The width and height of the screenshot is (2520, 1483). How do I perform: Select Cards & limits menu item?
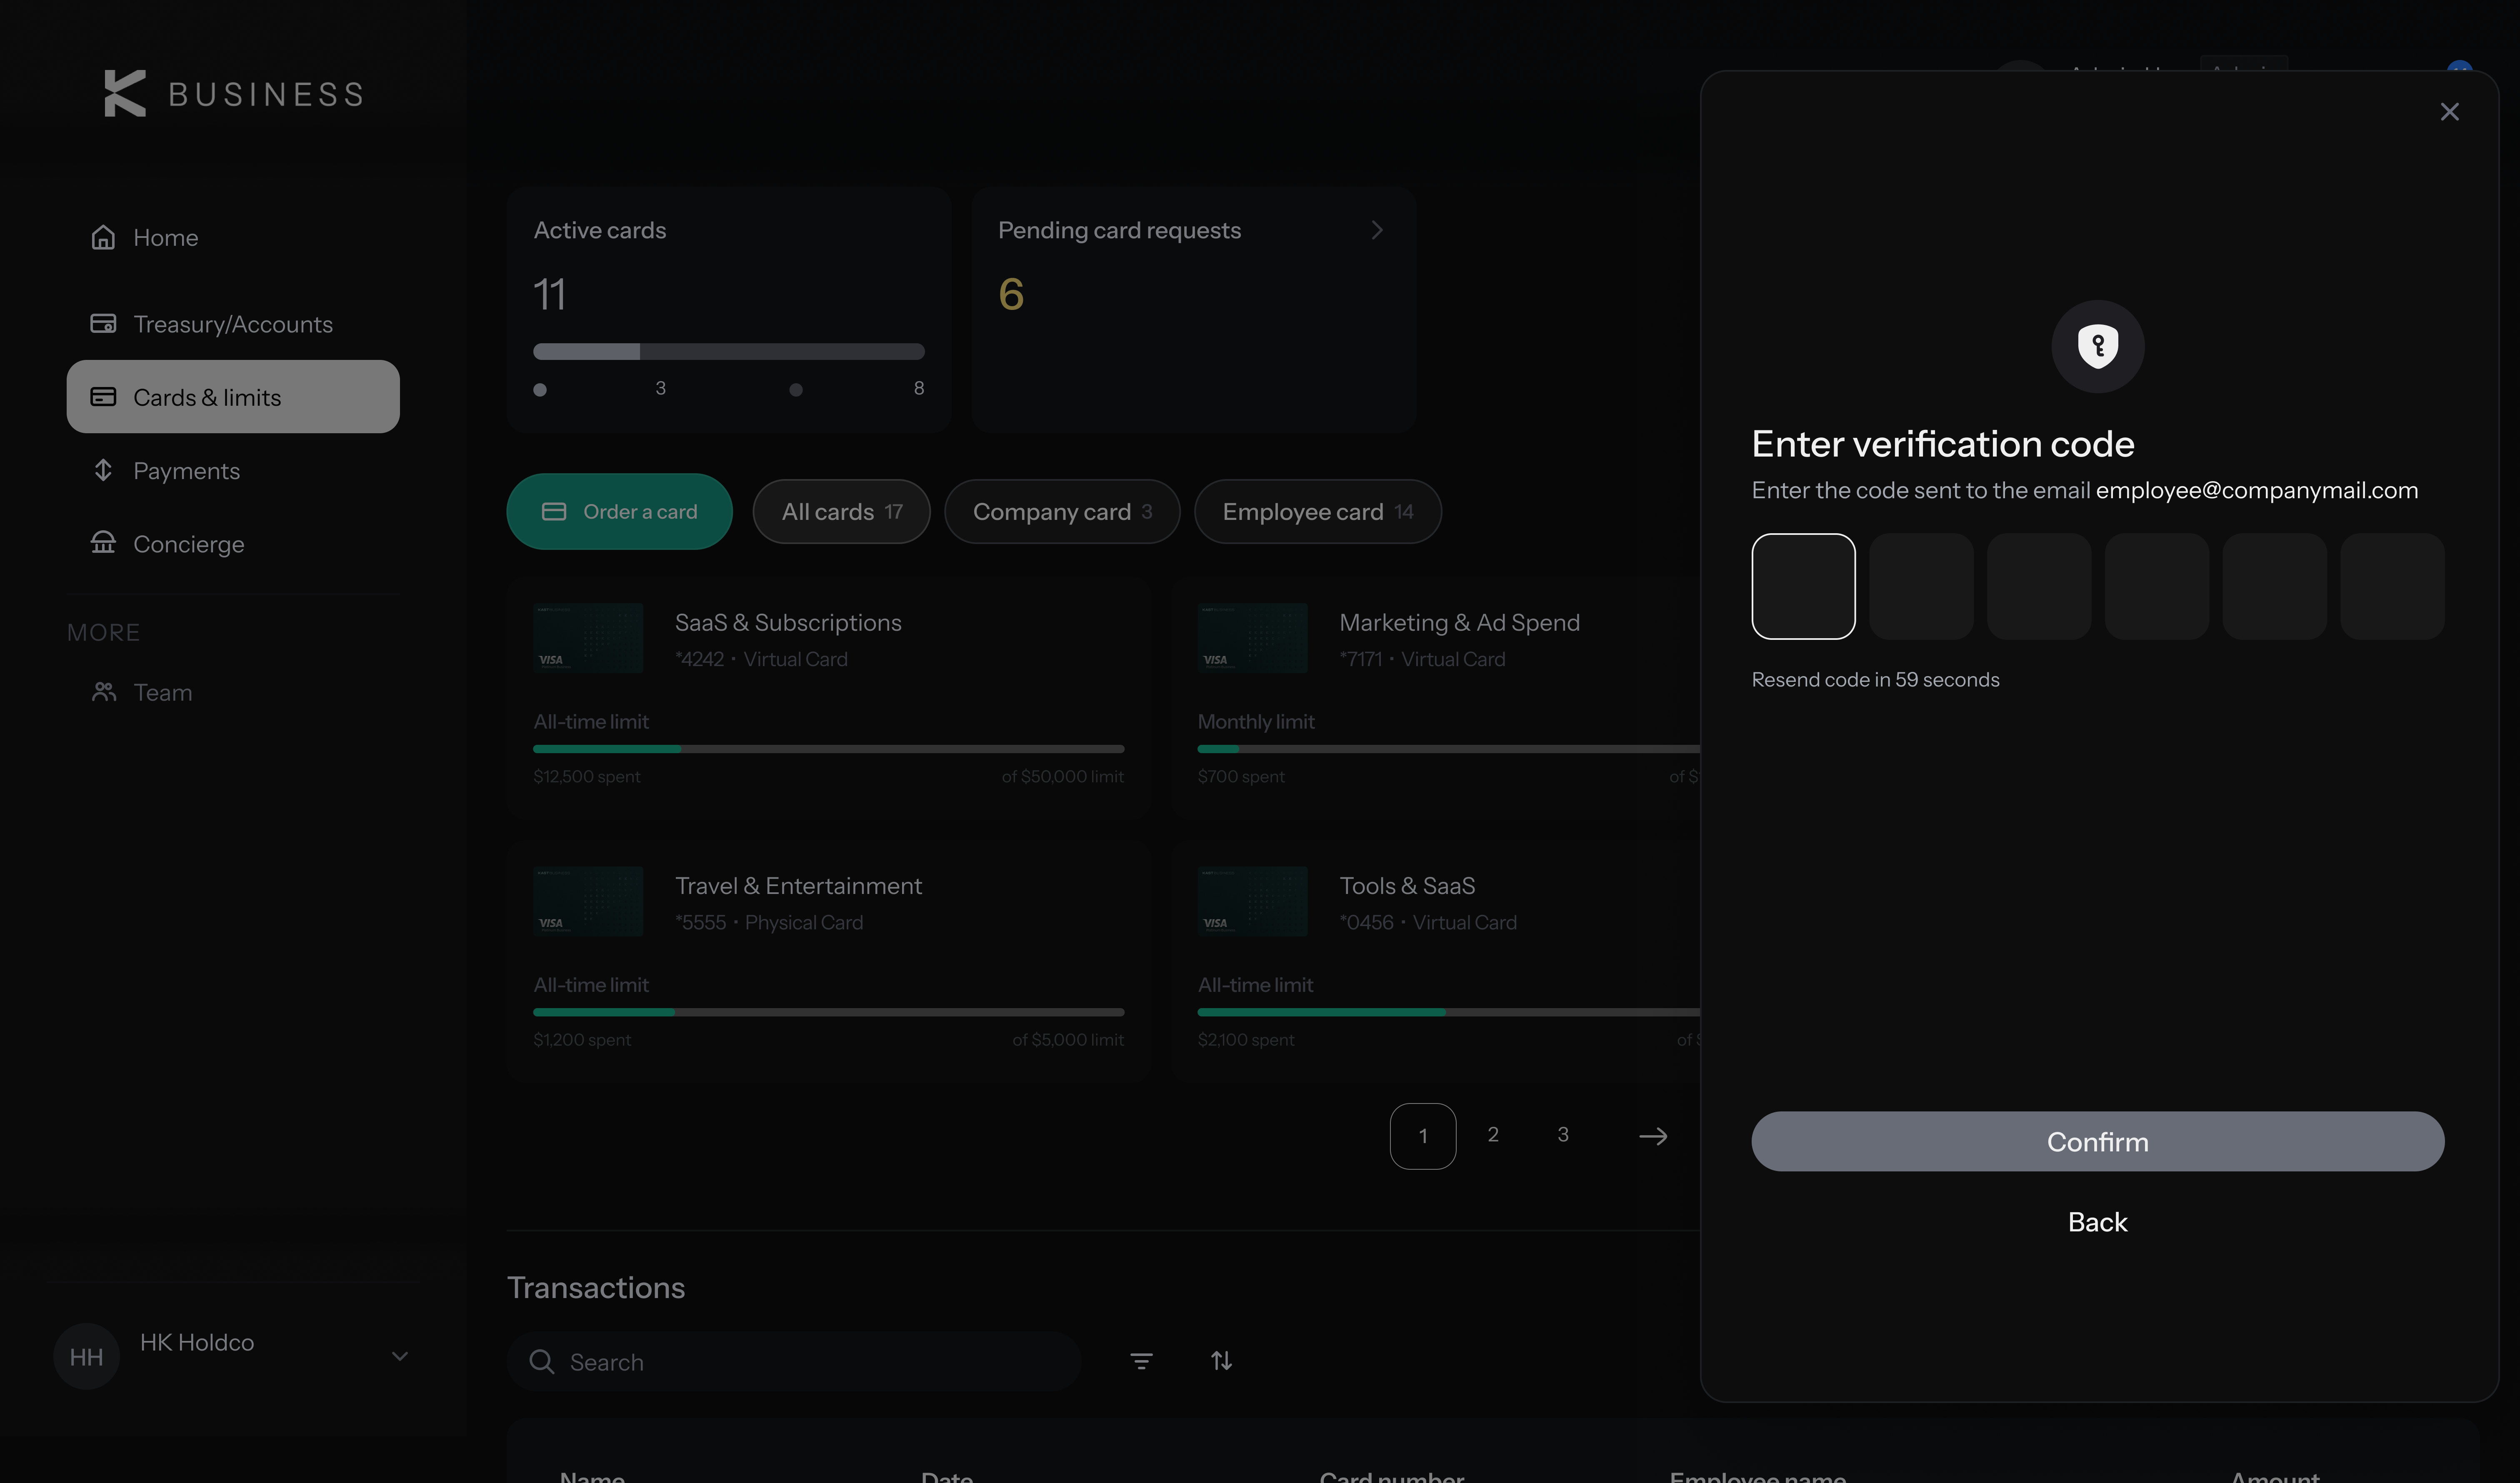[x=233, y=397]
